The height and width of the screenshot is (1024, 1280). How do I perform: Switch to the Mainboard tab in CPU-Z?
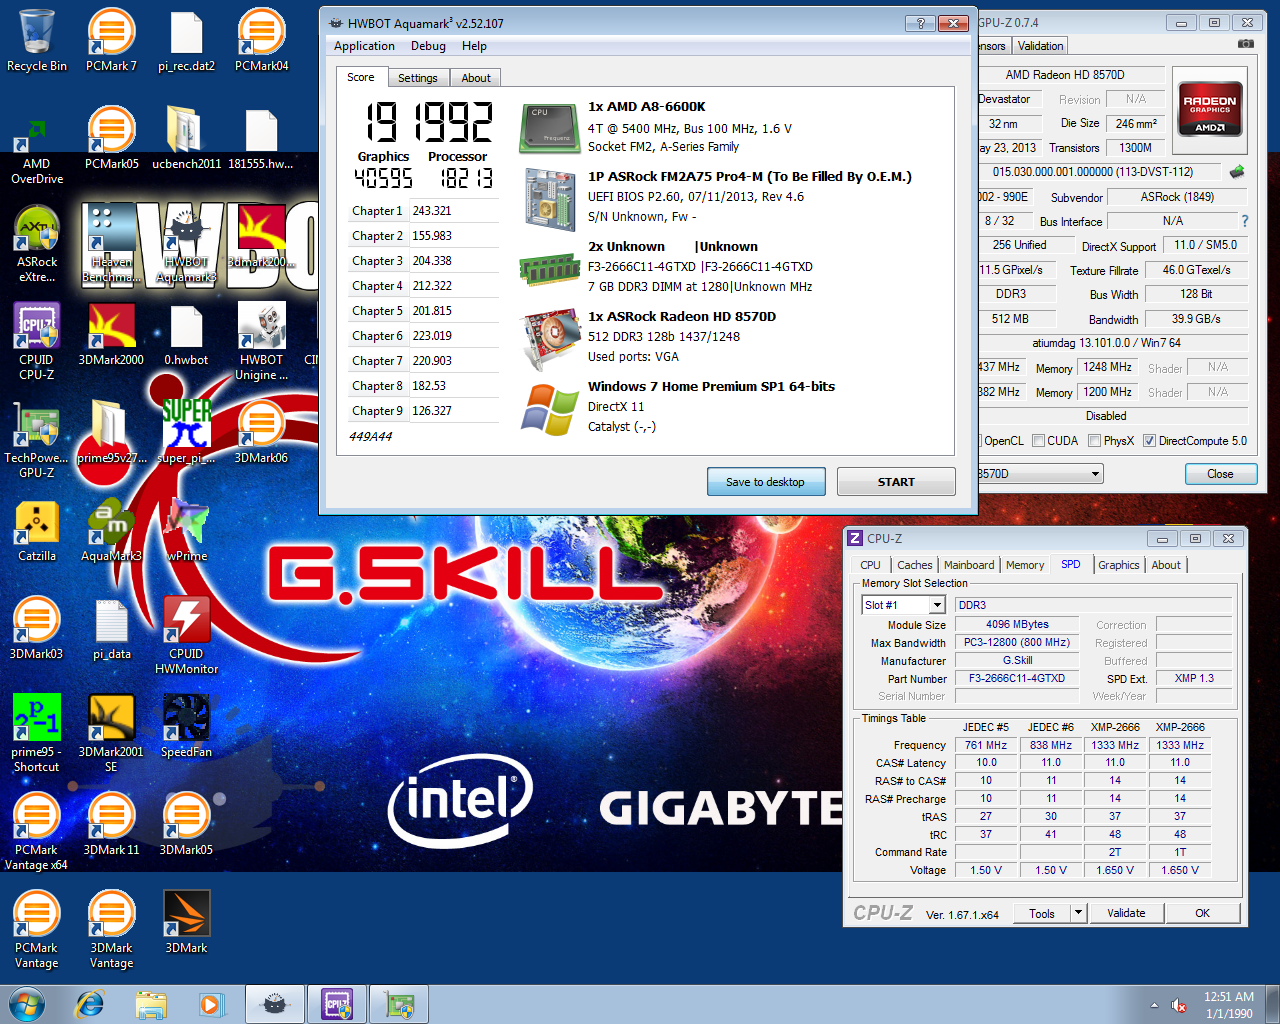[969, 565]
